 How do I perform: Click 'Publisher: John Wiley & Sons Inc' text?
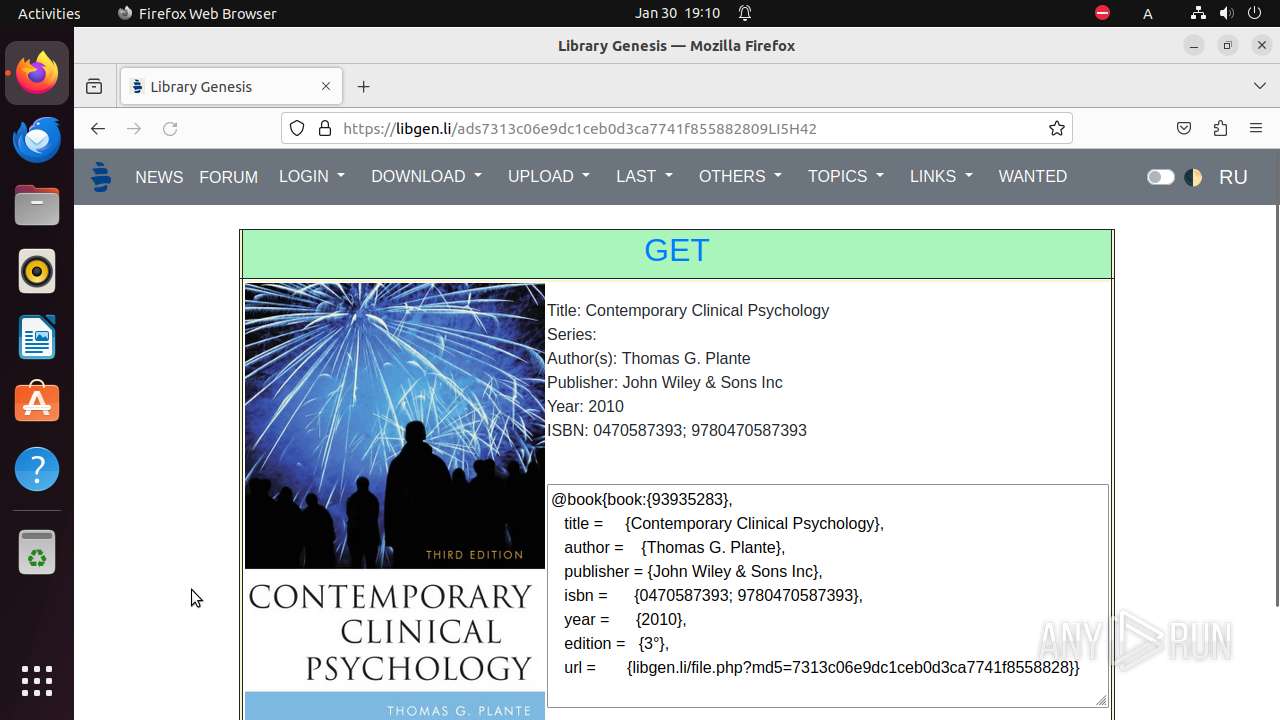point(665,382)
